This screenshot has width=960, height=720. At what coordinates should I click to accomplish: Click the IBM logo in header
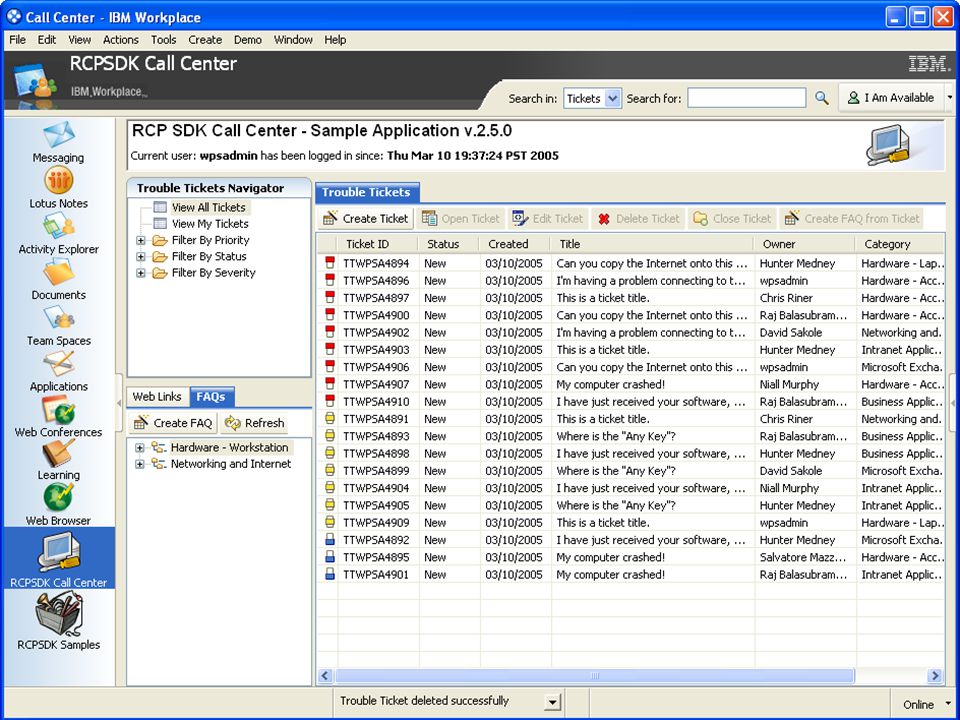(x=928, y=64)
